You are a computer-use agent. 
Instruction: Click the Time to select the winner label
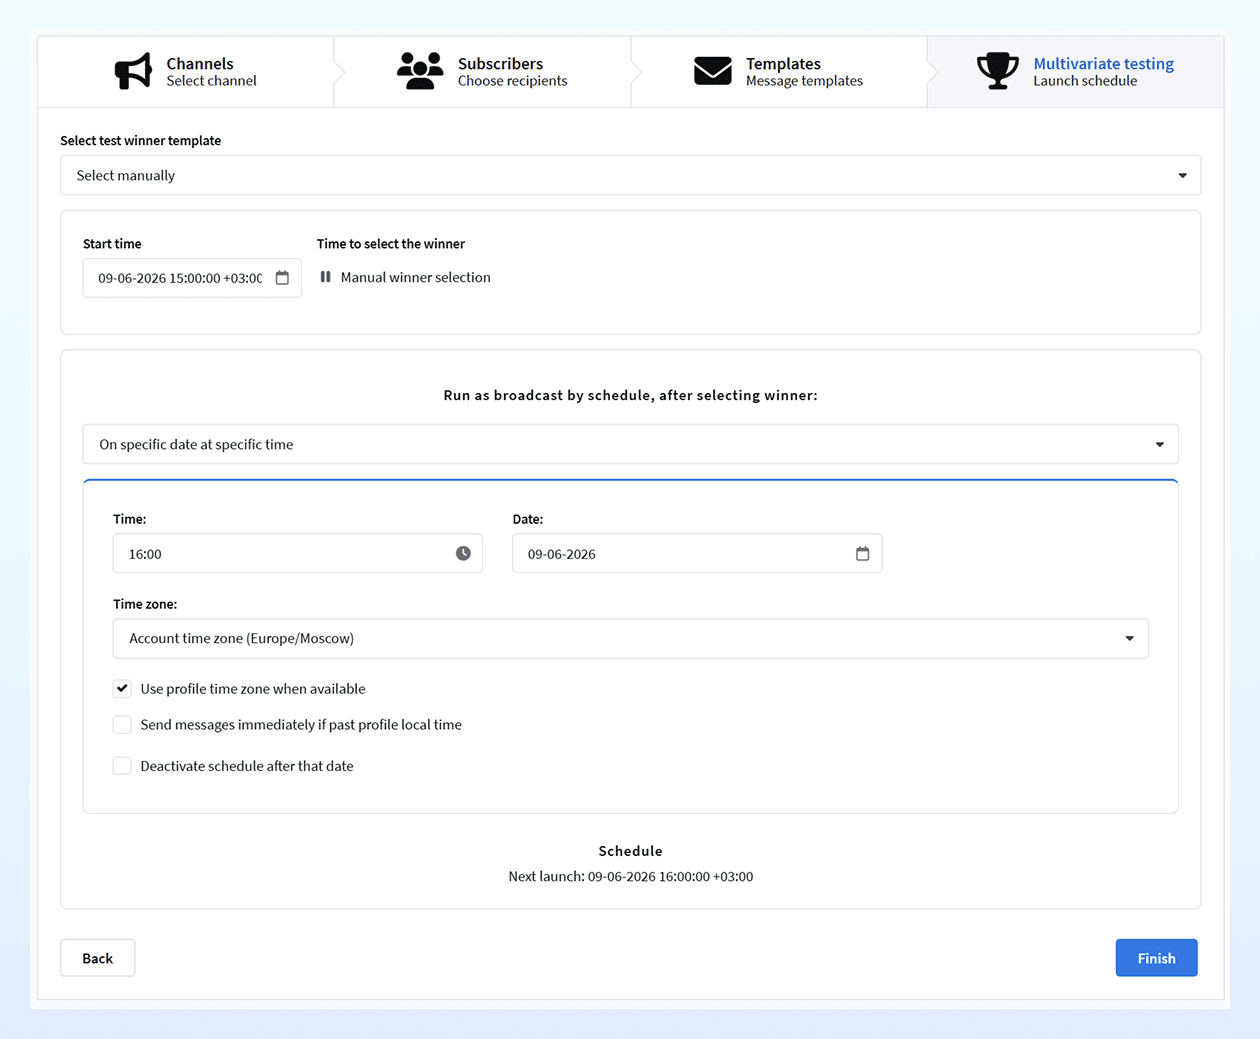391,243
